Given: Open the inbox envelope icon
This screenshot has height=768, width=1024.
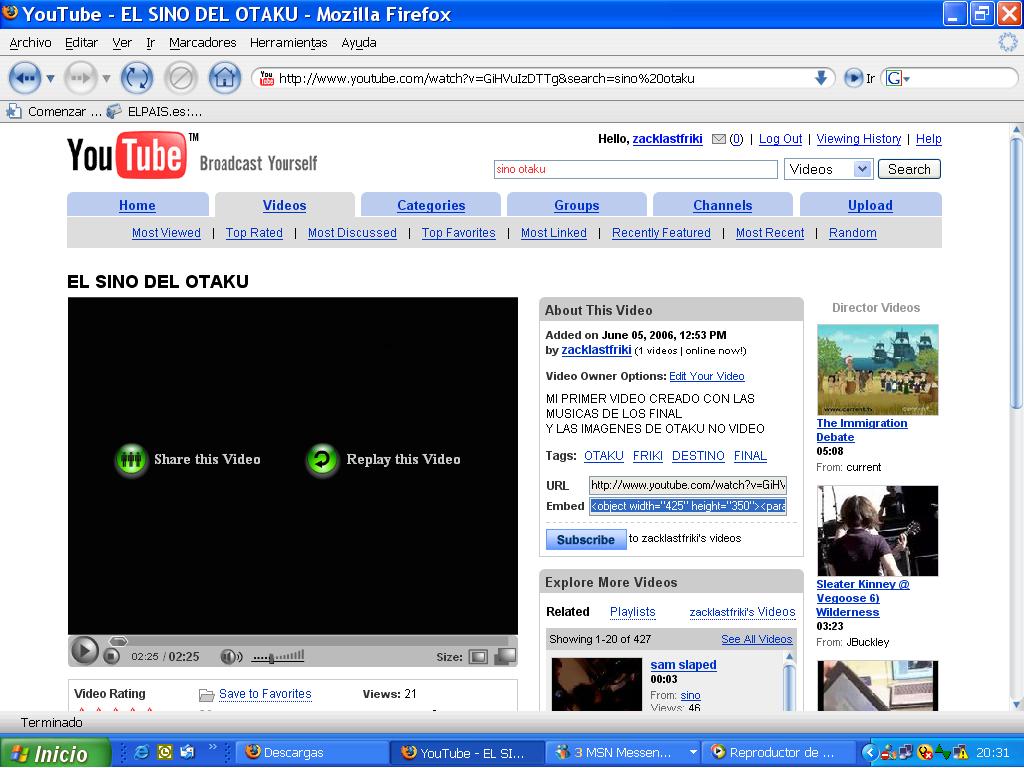Looking at the screenshot, I should [x=718, y=138].
